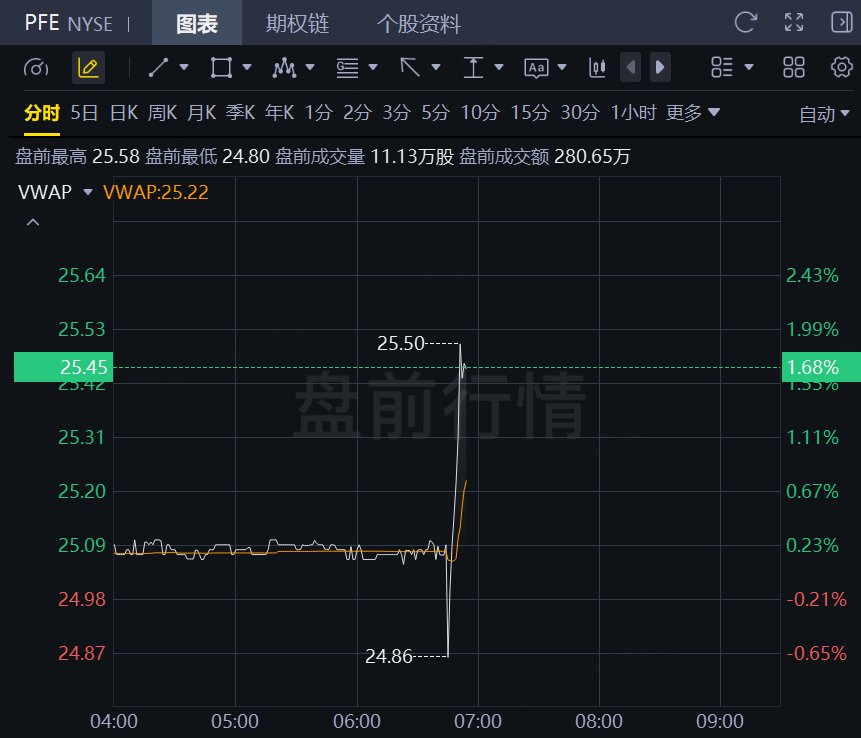Image resolution: width=861 pixels, height=738 pixels.
Task: Select the 分时 timeframe
Action: click(42, 113)
